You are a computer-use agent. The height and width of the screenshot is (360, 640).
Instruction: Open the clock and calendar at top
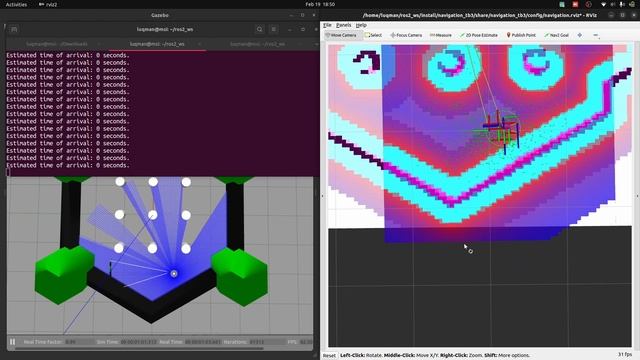(x=320, y=4)
